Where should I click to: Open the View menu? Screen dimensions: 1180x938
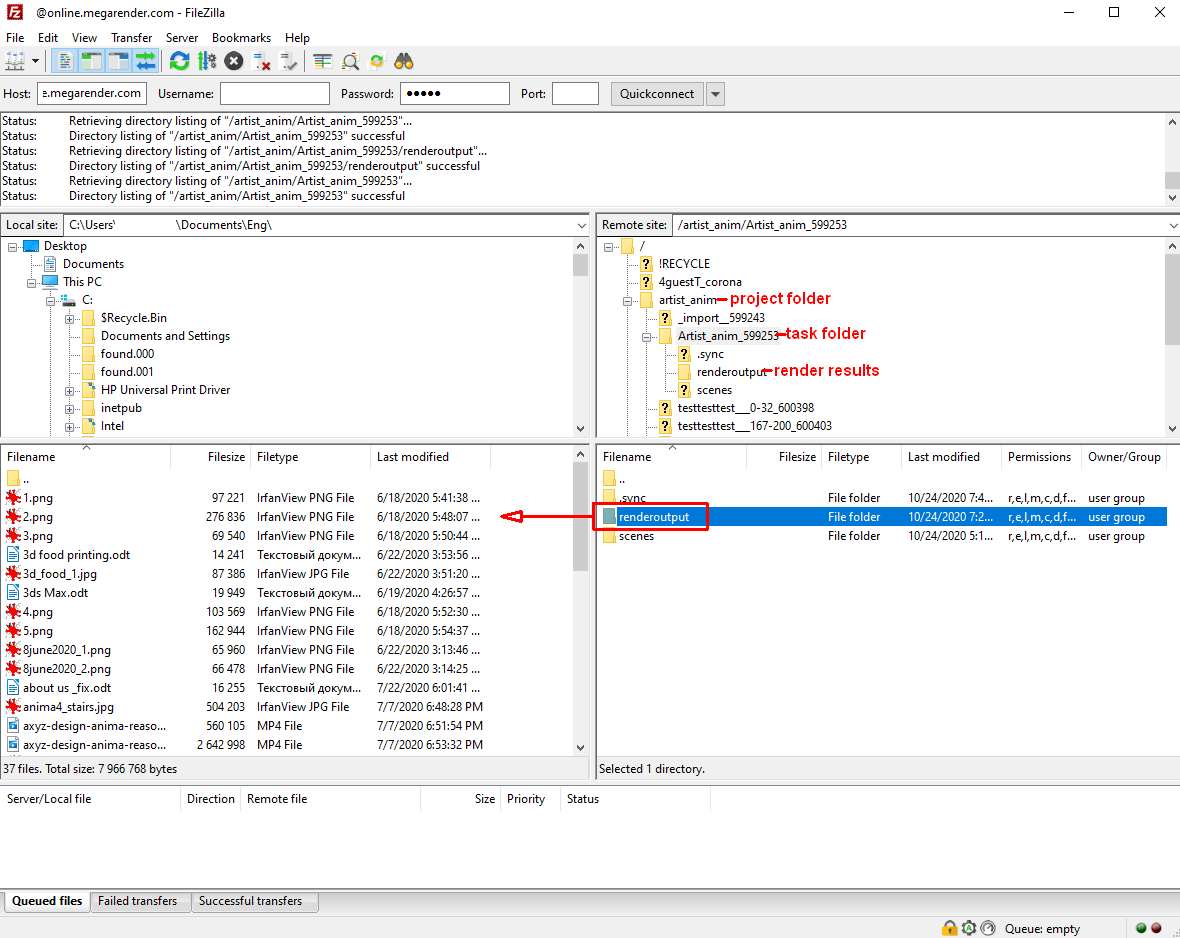click(x=84, y=38)
